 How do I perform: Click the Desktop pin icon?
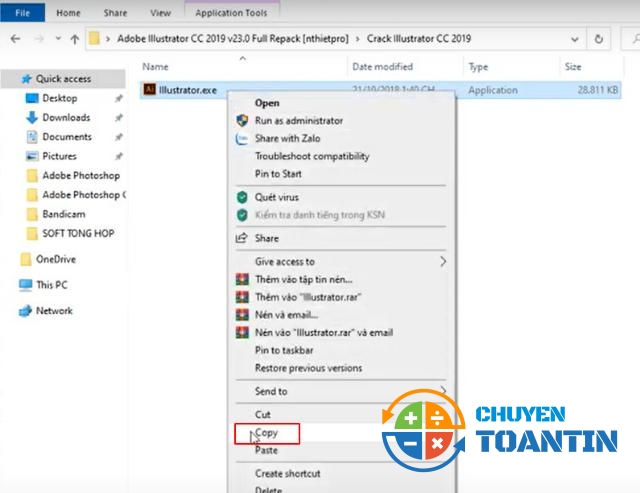tap(119, 98)
